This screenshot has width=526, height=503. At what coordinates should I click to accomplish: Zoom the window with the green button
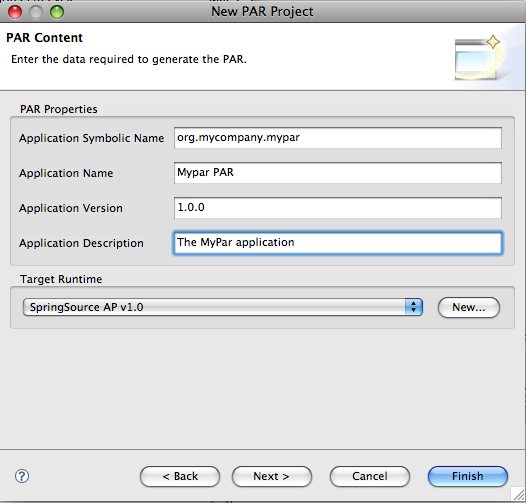57,12
